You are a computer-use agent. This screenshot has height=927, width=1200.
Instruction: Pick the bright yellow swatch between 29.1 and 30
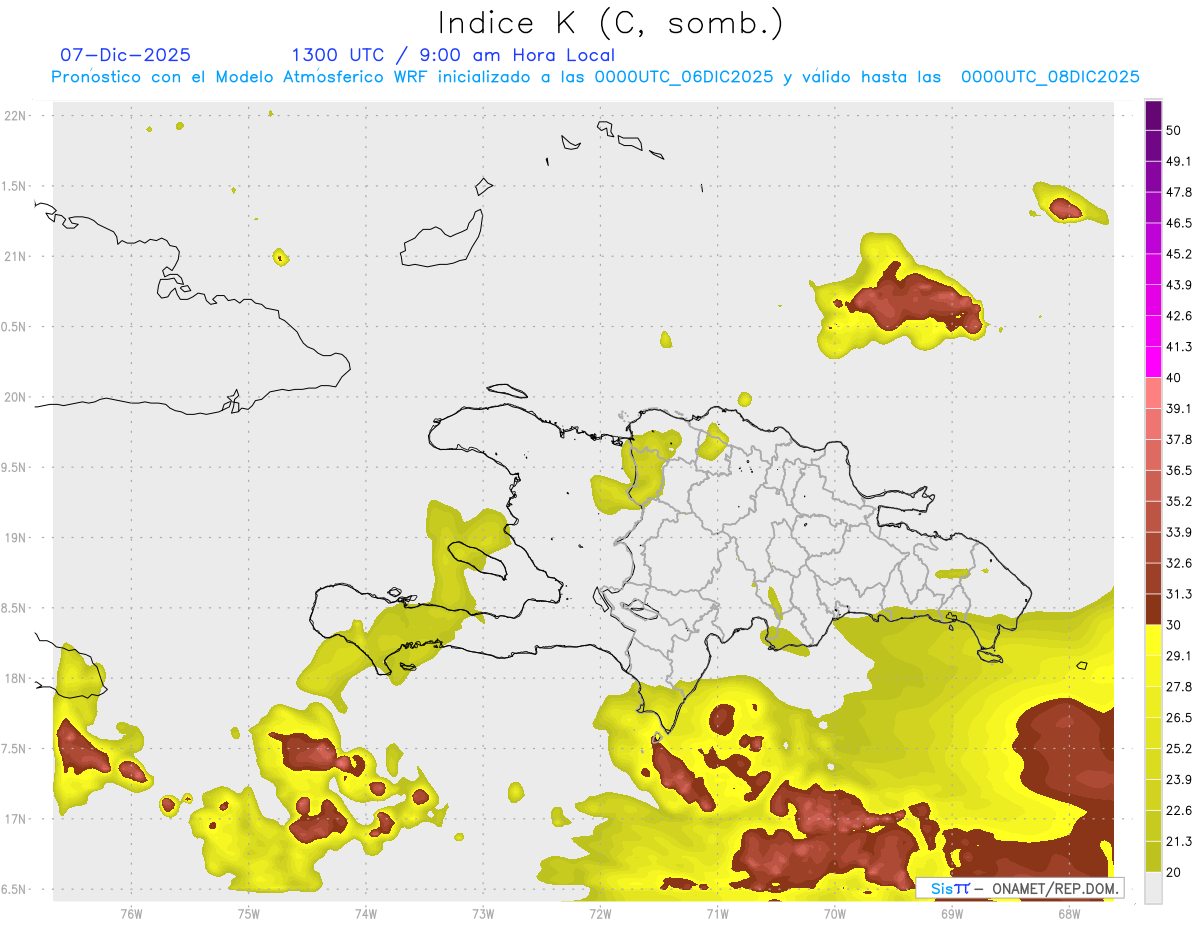[1153, 641]
